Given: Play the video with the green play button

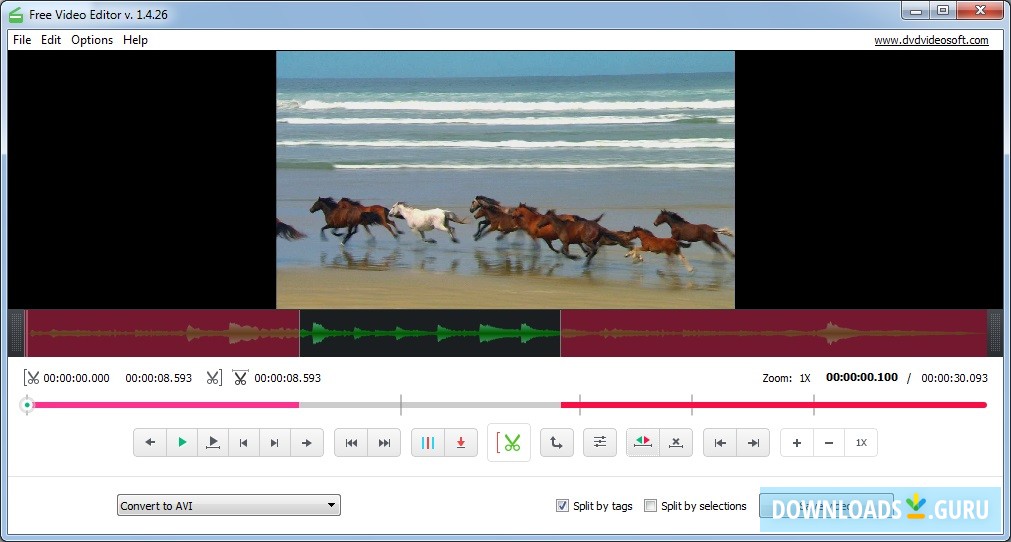Looking at the screenshot, I should click(x=182, y=443).
